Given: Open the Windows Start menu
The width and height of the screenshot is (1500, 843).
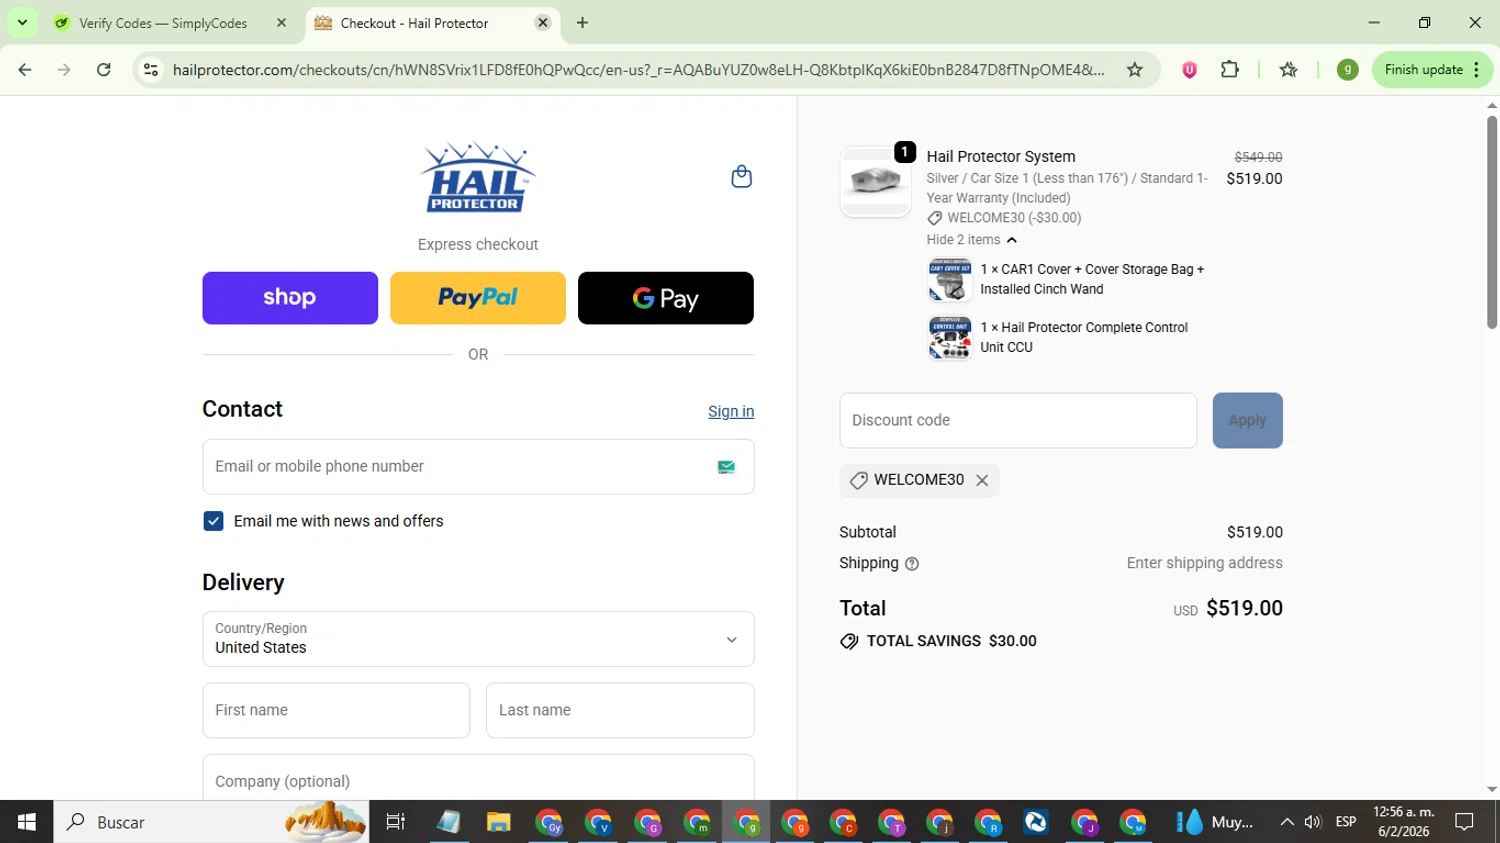Looking at the screenshot, I should pyautogui.click(x=26, y=822).
